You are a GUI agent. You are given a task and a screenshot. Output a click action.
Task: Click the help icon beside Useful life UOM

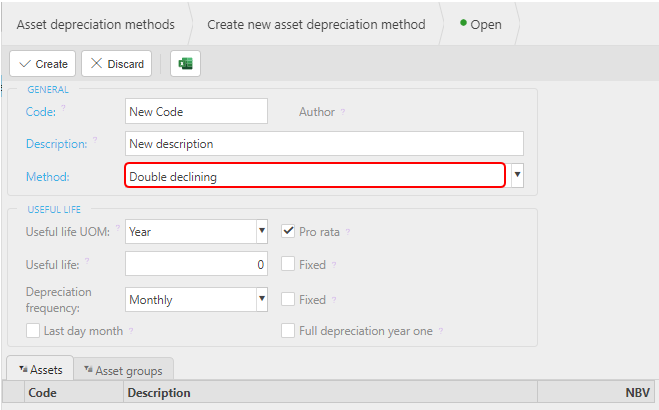click(118, 228)
